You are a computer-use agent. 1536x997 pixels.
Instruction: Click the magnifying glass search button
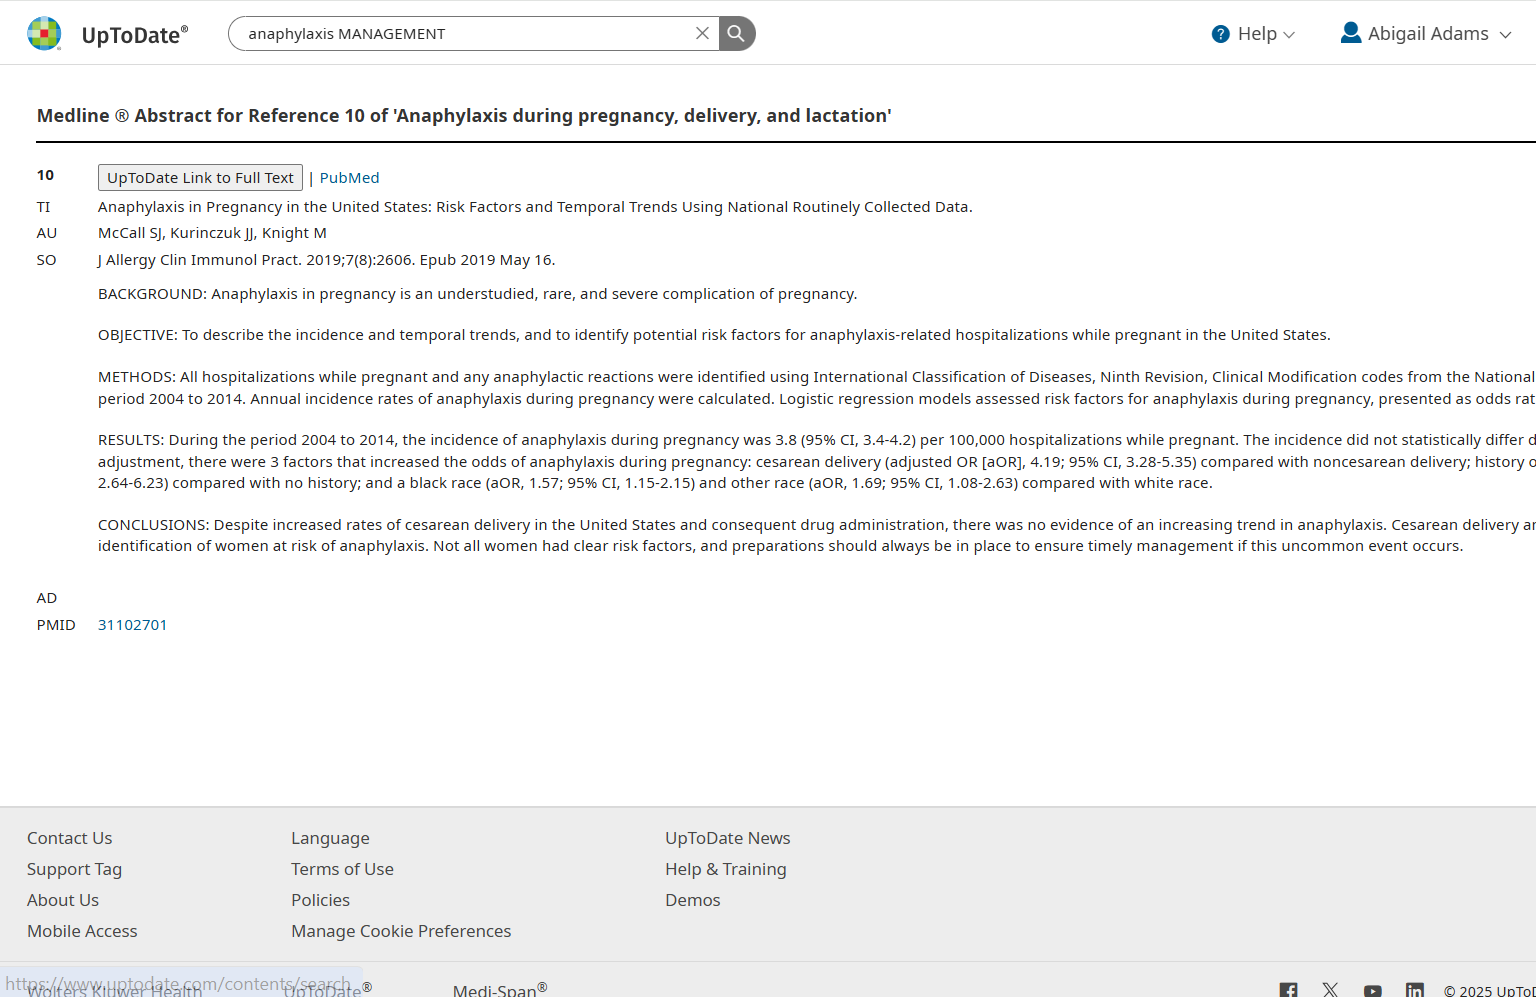coord(737,34)
